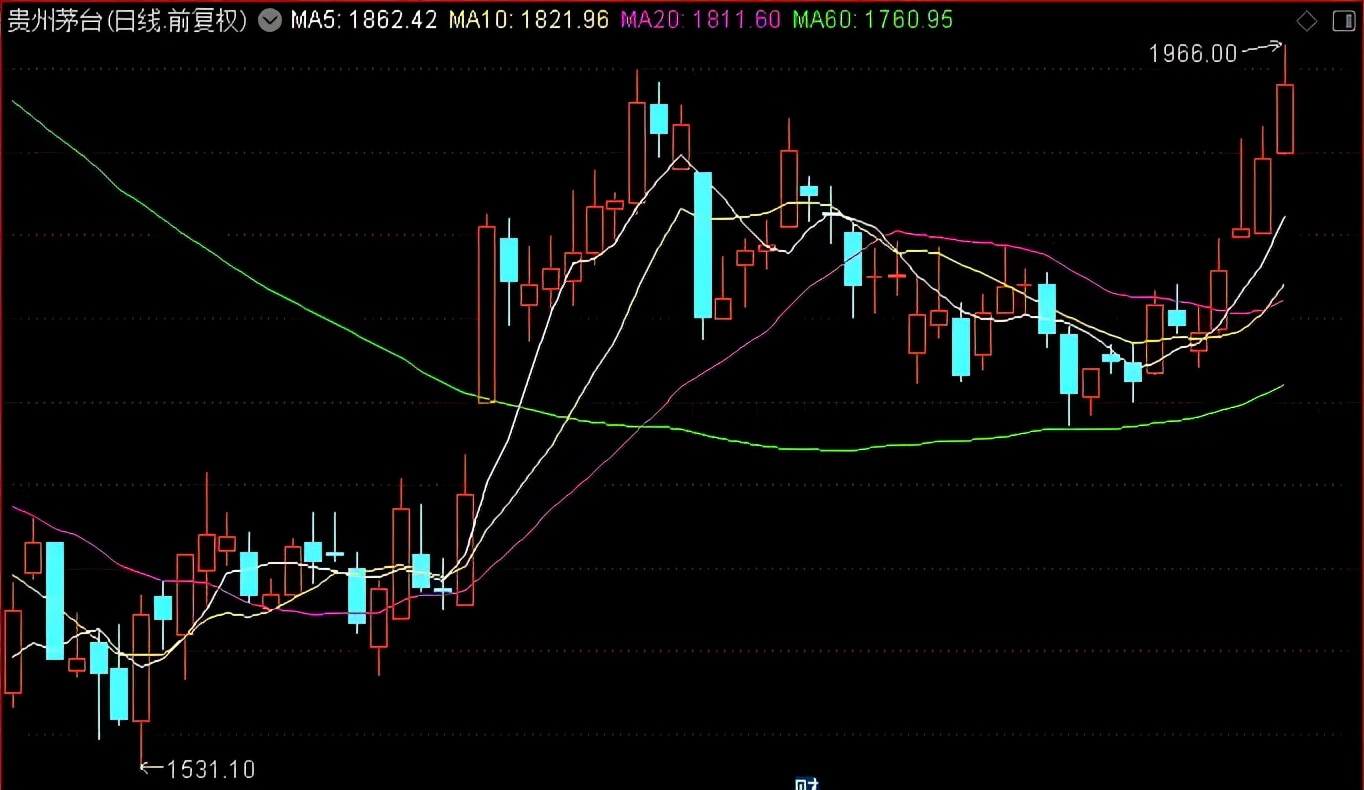Click the 1966.00 high price label
The height and width of the screenshot is (790, 1364).
1193,54
